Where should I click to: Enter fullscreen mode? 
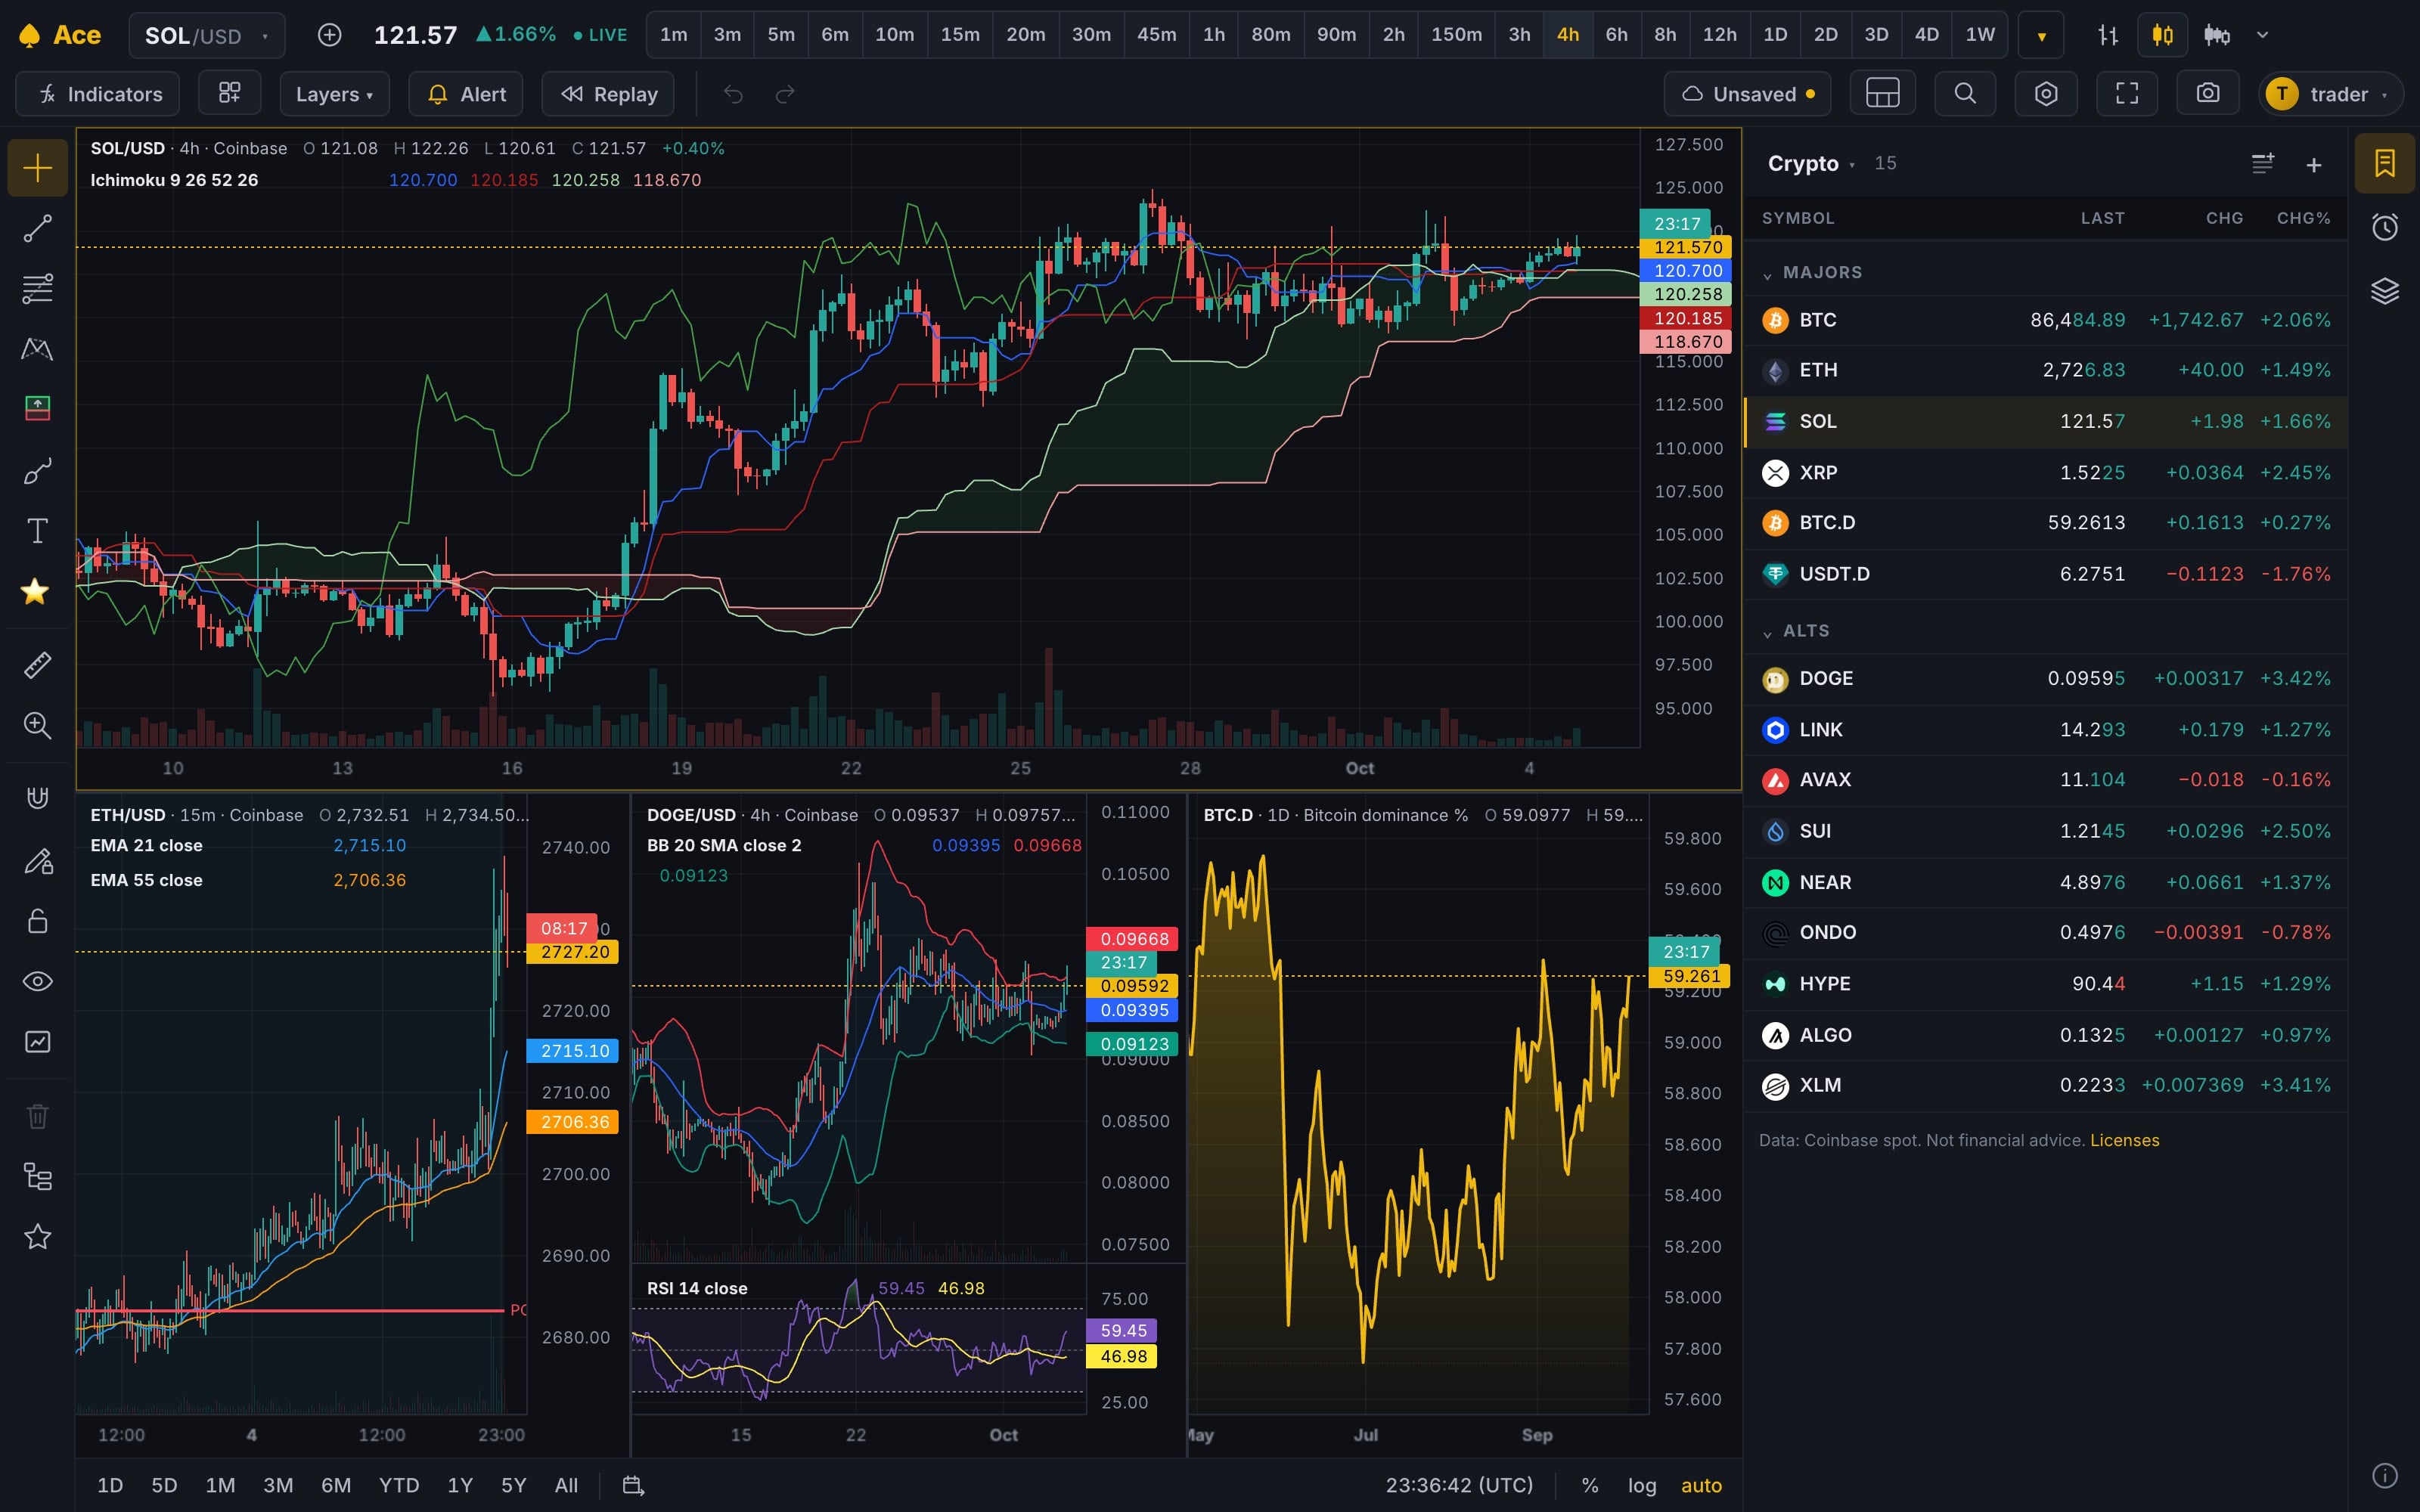pos(2127,94)
